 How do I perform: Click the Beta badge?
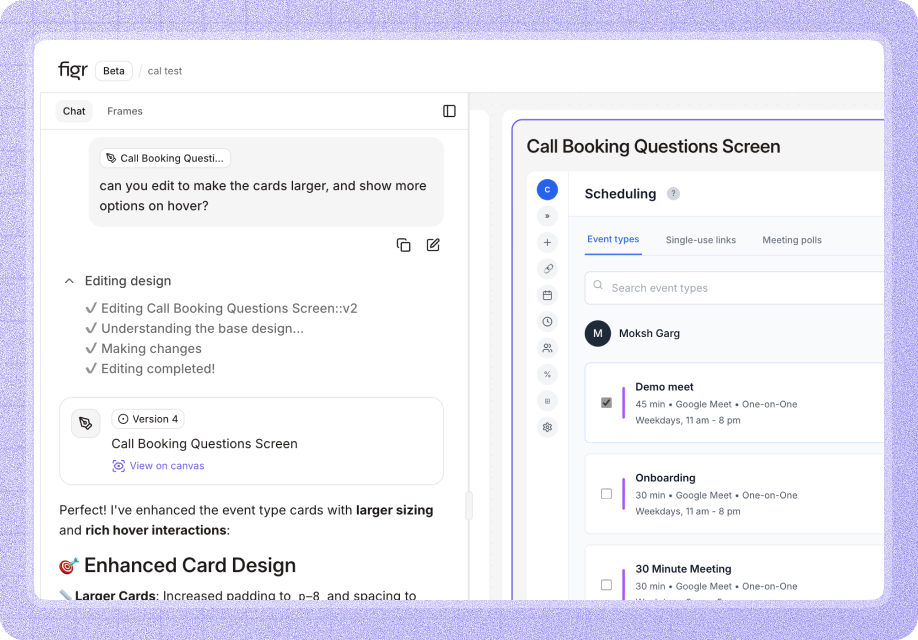pos(114,71)
